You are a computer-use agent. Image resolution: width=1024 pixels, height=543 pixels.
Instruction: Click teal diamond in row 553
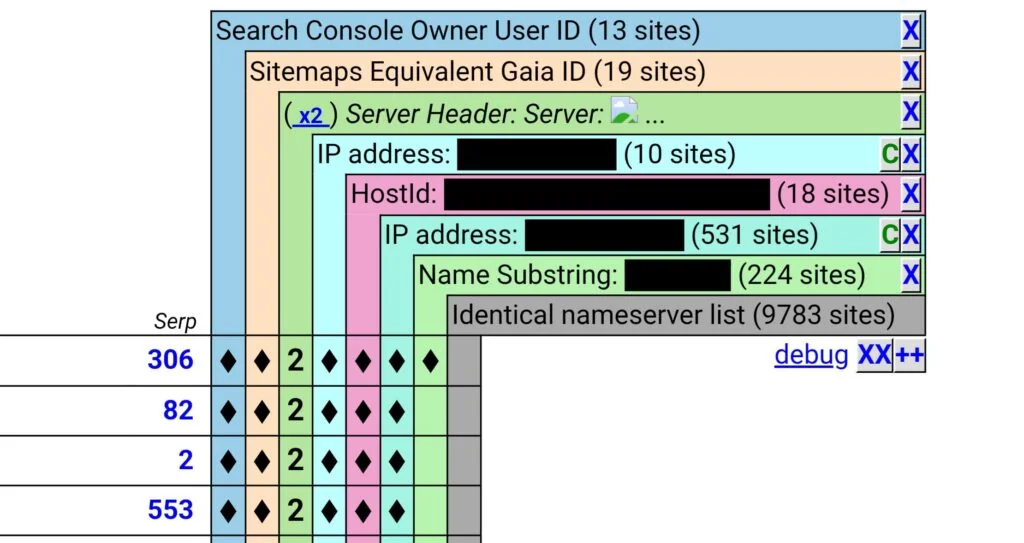[x=396, y=511]
